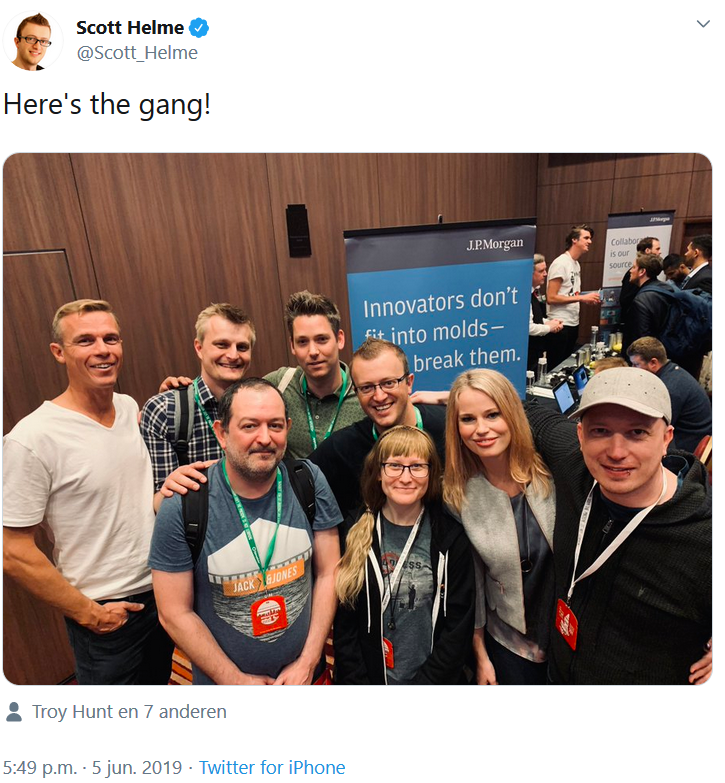Click the white V-neck T-shirt
The height and width of the screenshot is (783, 725).
tap(82, 494)
